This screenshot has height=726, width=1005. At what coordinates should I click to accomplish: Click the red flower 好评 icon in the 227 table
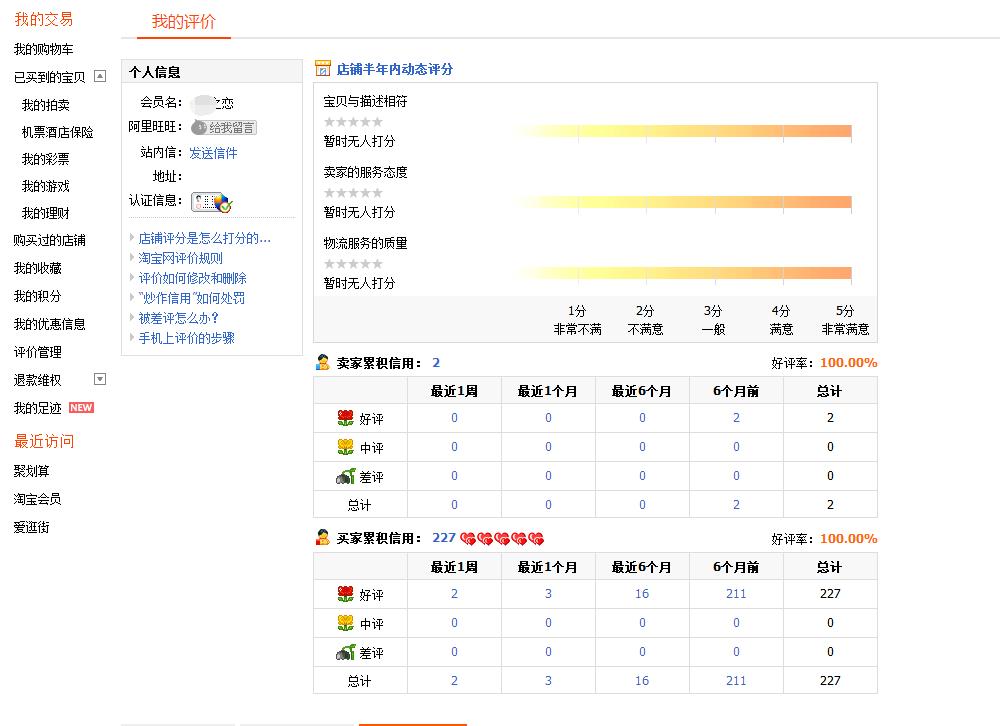(346, 594)
